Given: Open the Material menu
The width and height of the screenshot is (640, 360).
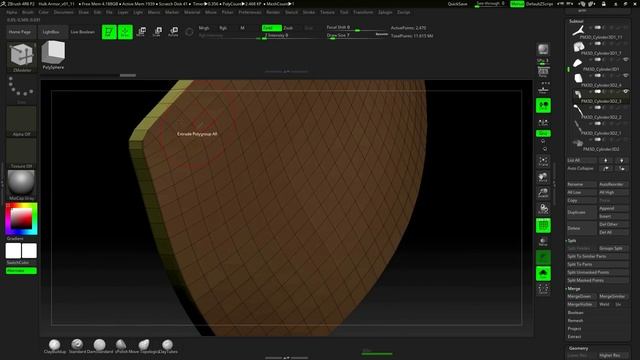Looking at the screenshot, I should tap(192, 12).
